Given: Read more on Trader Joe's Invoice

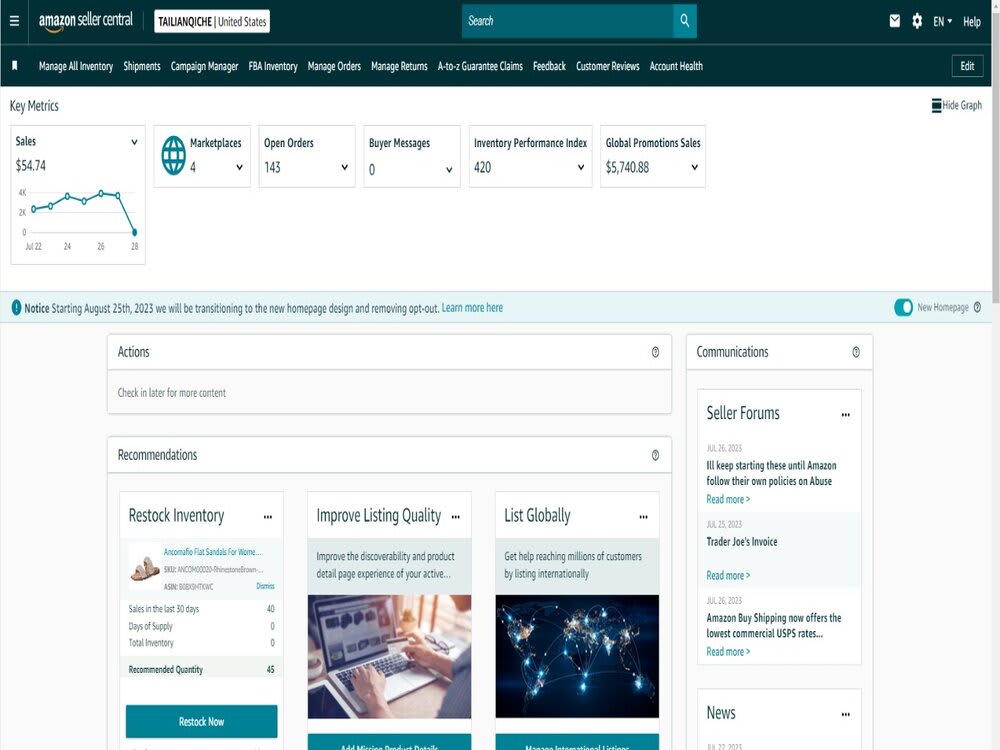Looking at the screenshot, I should (728, 575).
